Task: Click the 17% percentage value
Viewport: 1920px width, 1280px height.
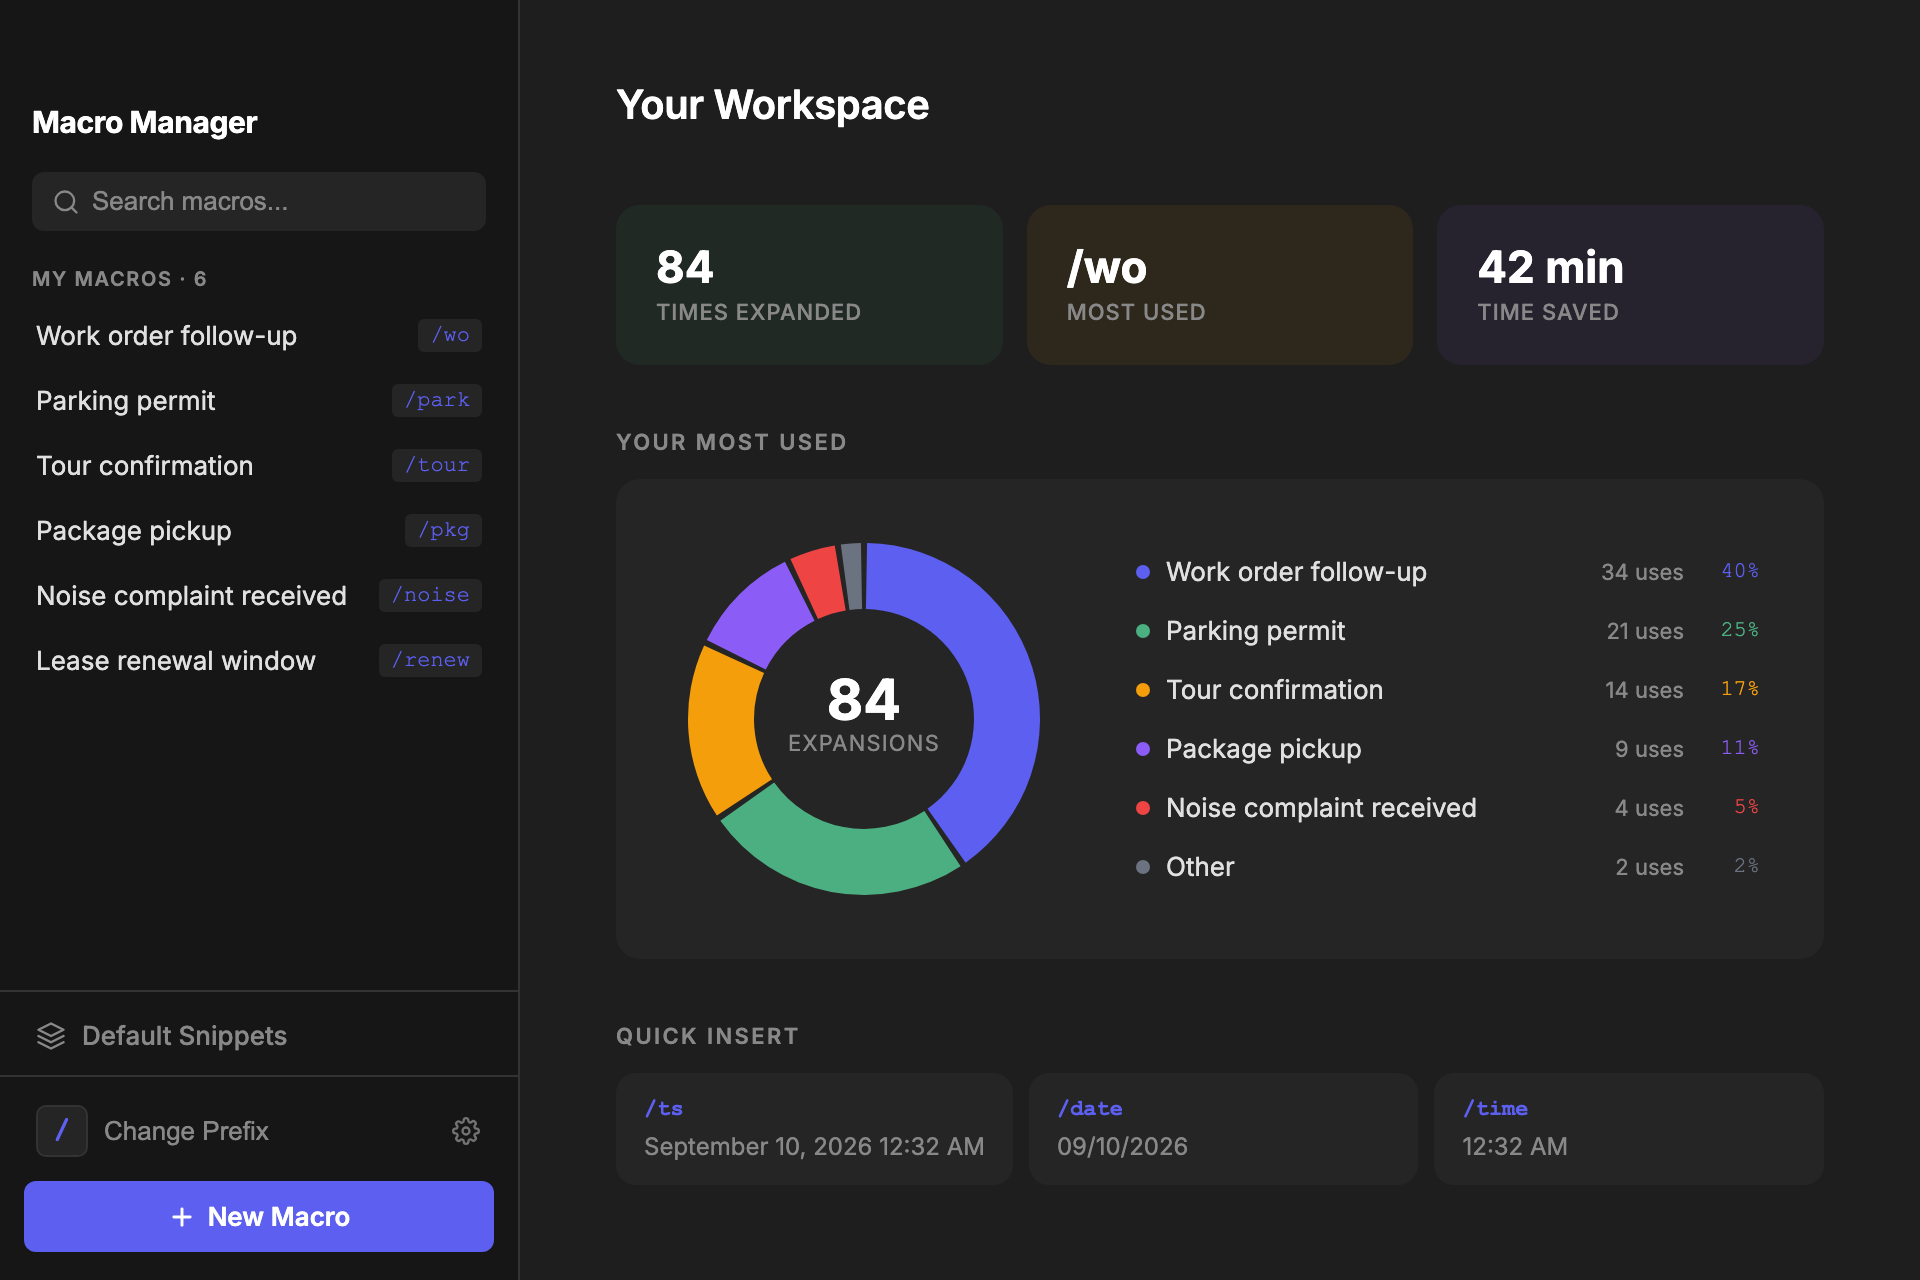Action: 1739,689
